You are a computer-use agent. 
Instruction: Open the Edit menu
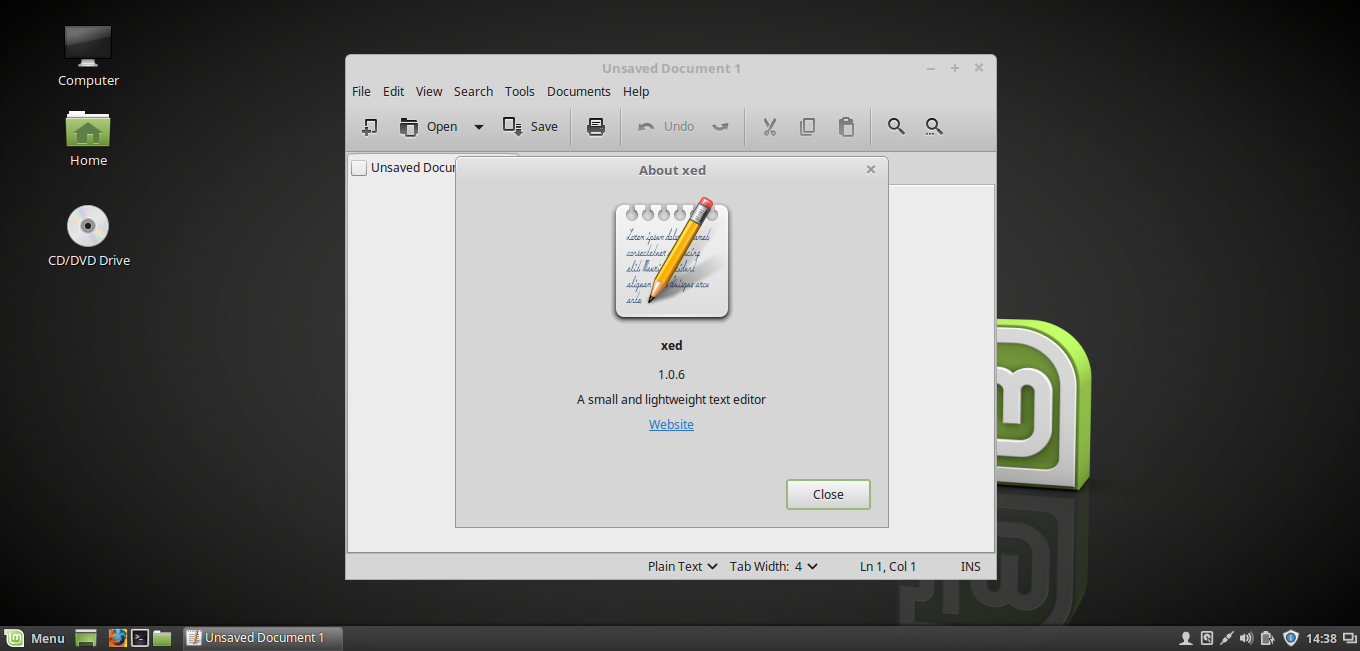pos(394,91)
